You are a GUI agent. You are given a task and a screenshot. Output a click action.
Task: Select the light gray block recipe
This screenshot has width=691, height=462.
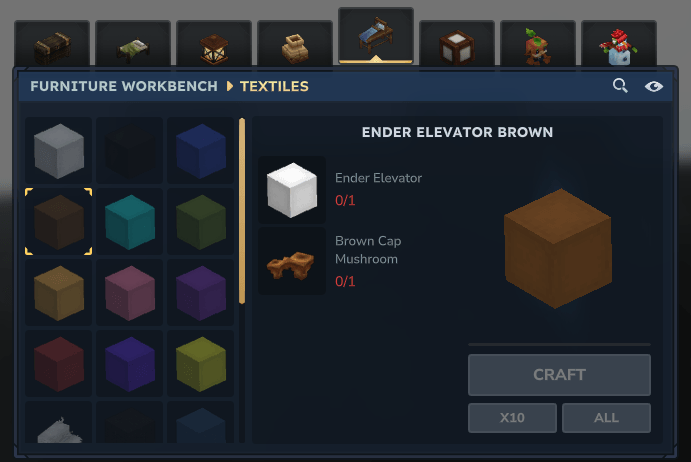(59, 151)
